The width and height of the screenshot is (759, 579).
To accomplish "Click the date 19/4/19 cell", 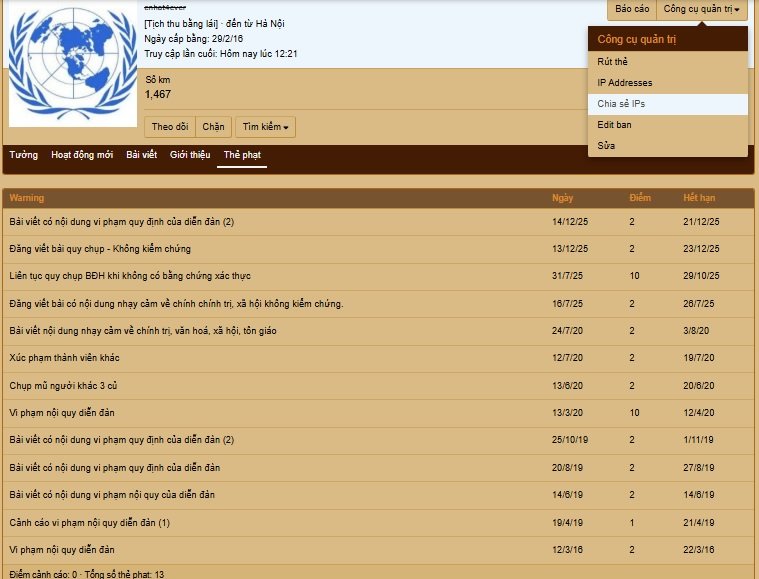I will click(x=567, y=523).
